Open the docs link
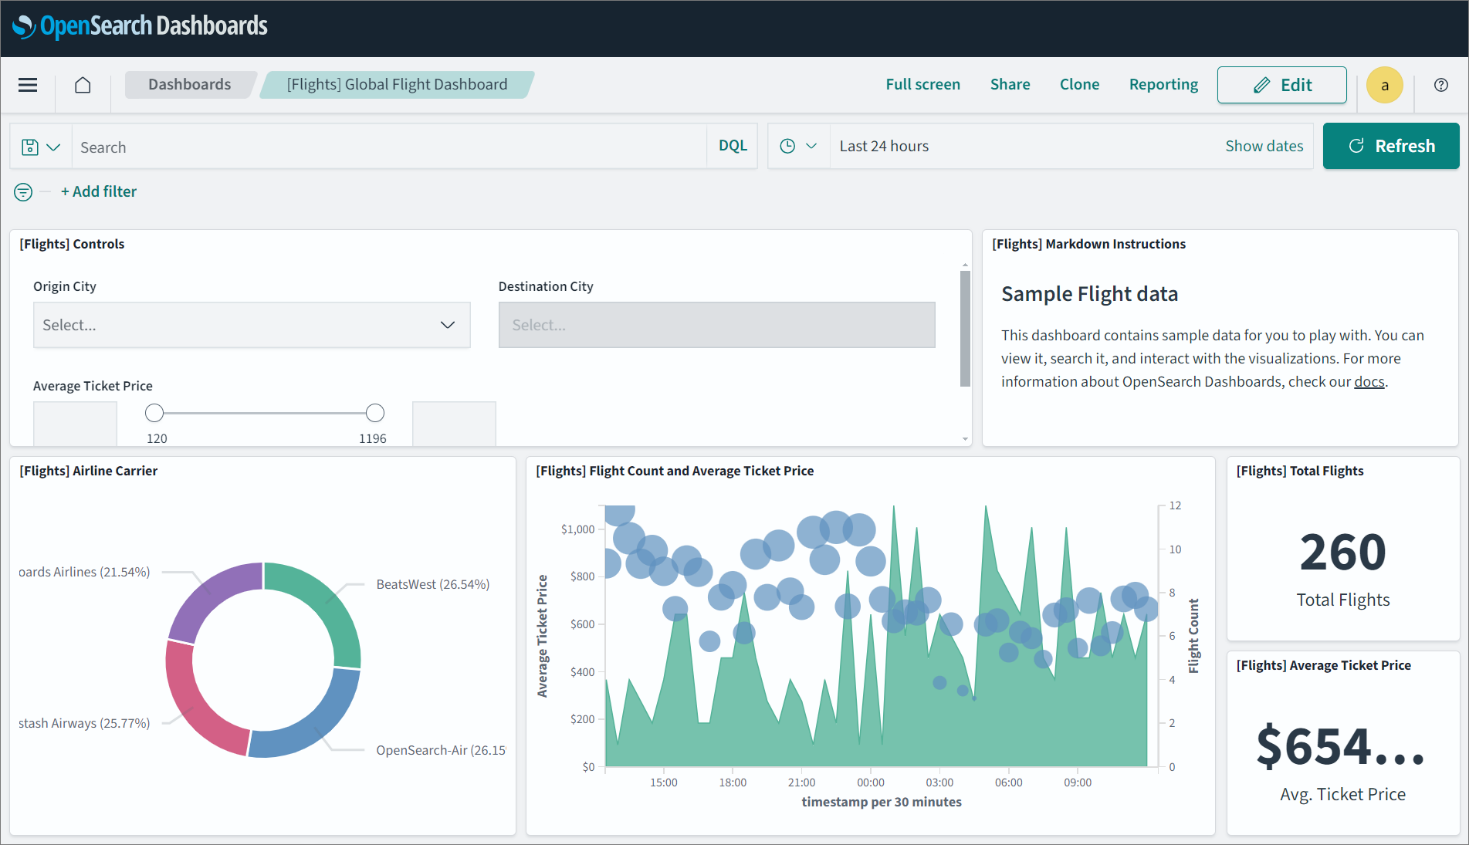The image size is (1469, 845). coord(1369,382)
